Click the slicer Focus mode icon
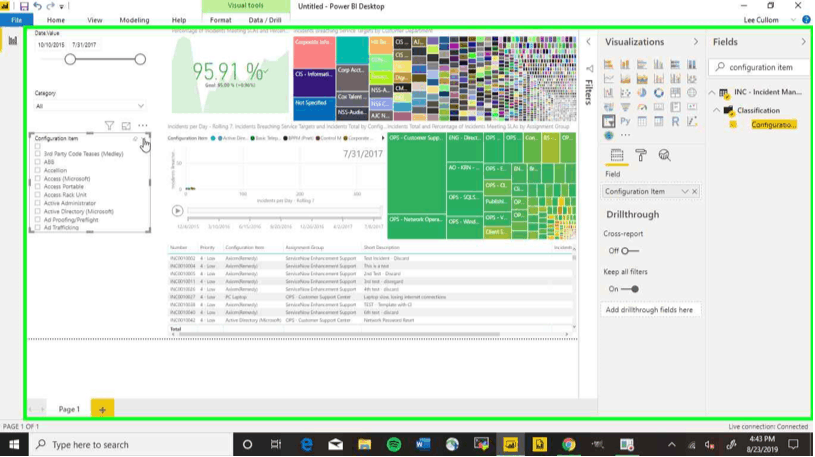Screen dimensions: 815x457 click(126, 125)
